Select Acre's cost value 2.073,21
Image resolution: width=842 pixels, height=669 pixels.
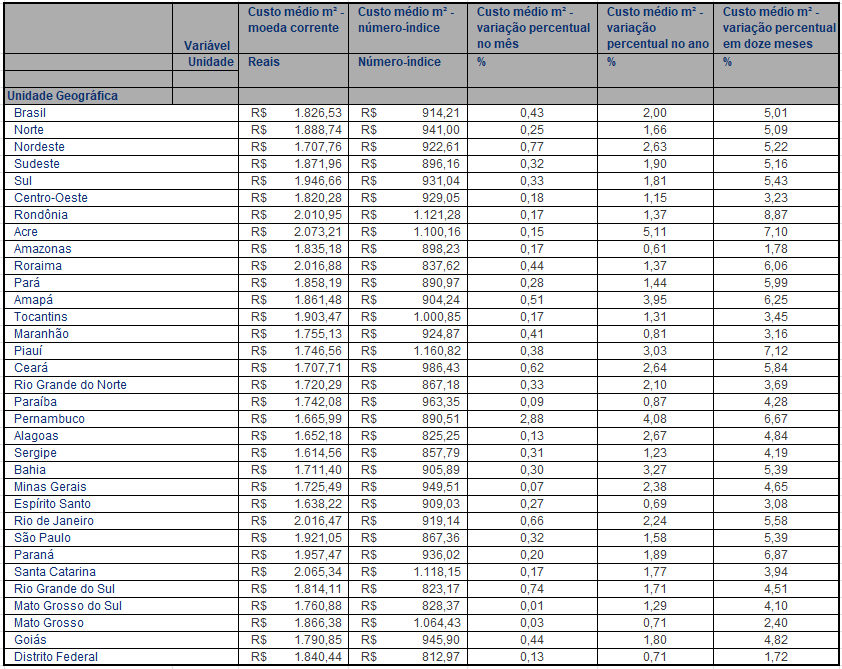pyautogui.click(x=318, y=232)
